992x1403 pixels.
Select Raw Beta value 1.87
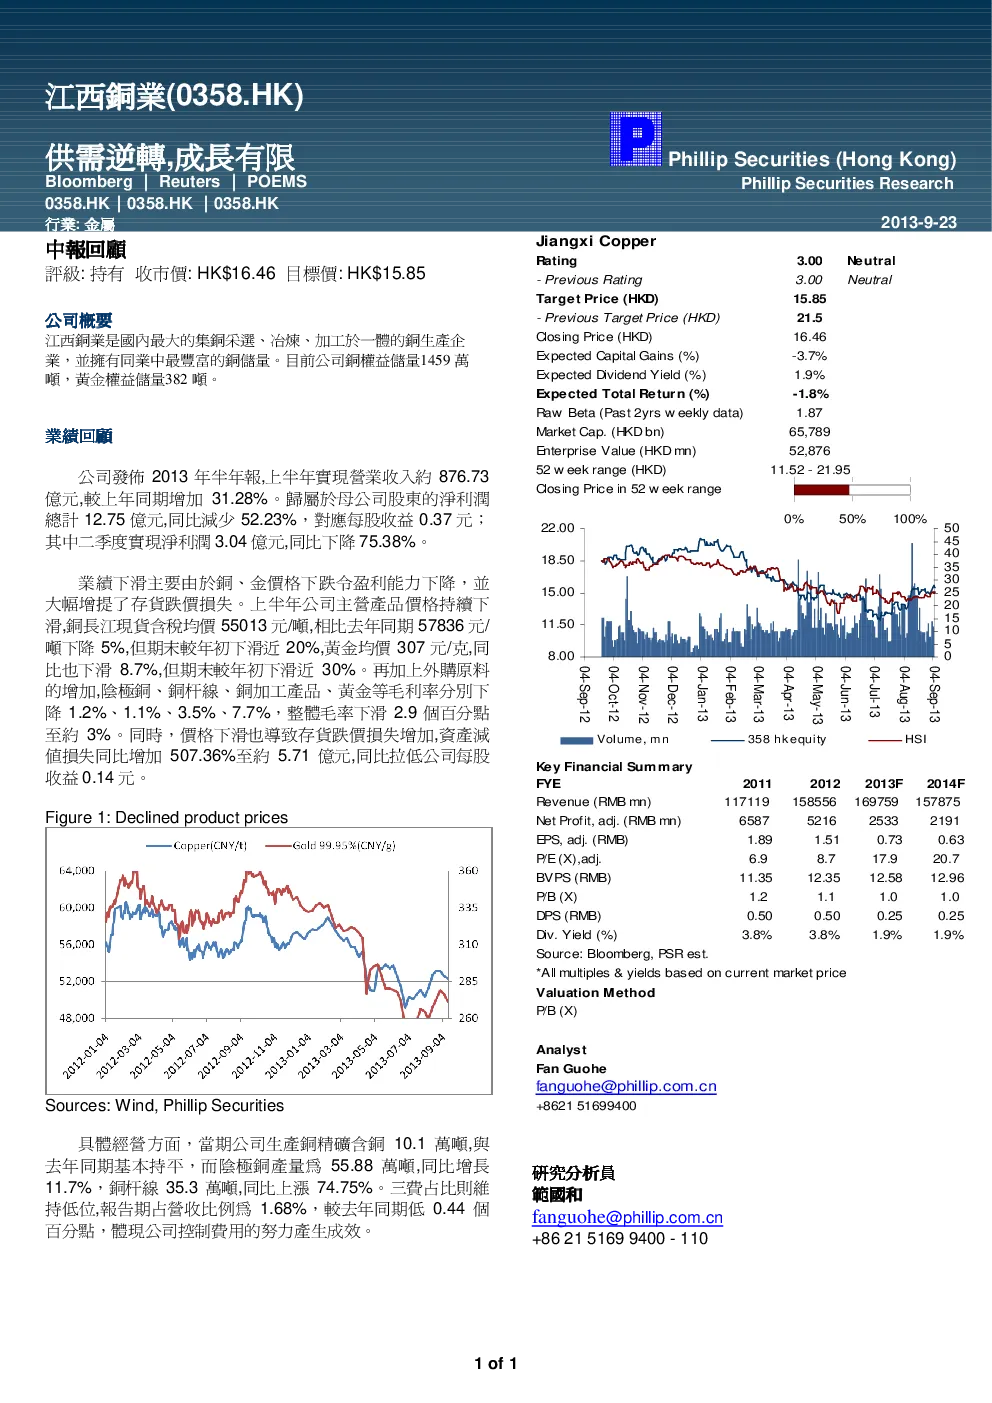(x=810, y=412)
